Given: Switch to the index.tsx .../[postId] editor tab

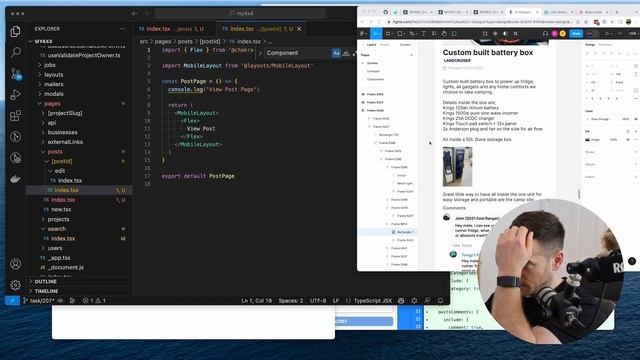Looking at the screenshot, I should coord(260,29).
